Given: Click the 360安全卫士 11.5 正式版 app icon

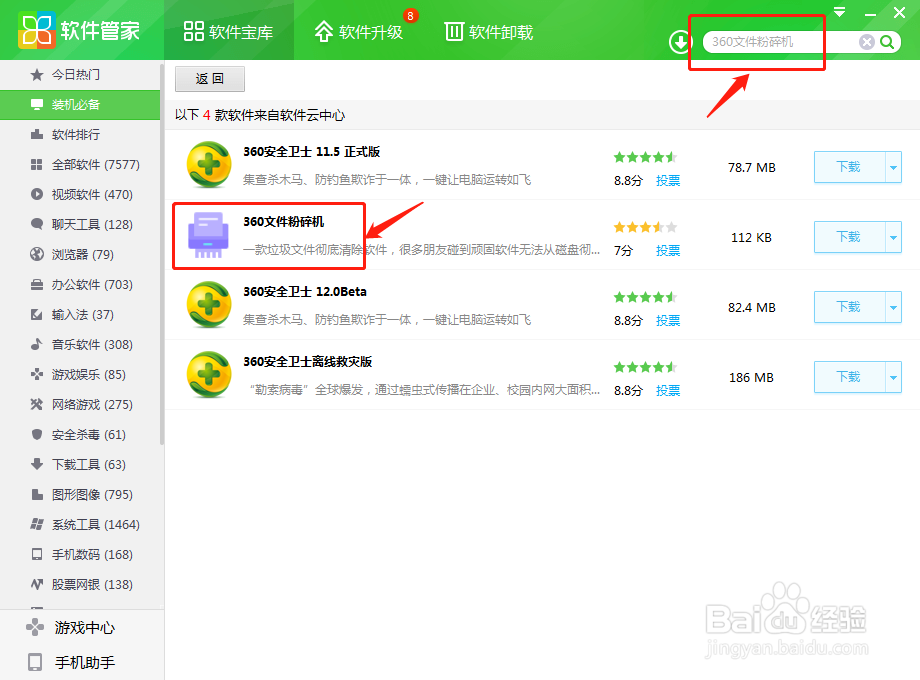Looking at the screenshot, I should tap(209, 165).
